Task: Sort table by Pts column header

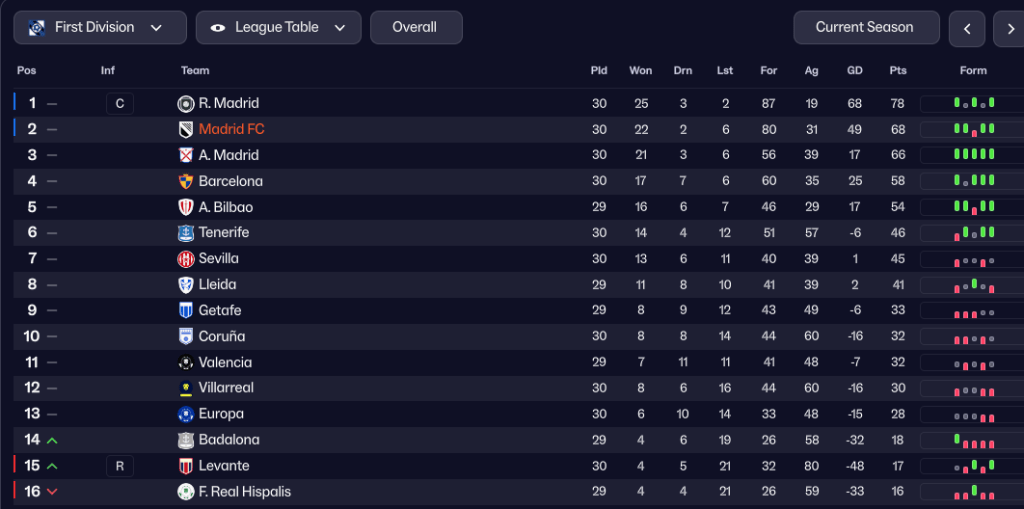Action: point(898,71)
